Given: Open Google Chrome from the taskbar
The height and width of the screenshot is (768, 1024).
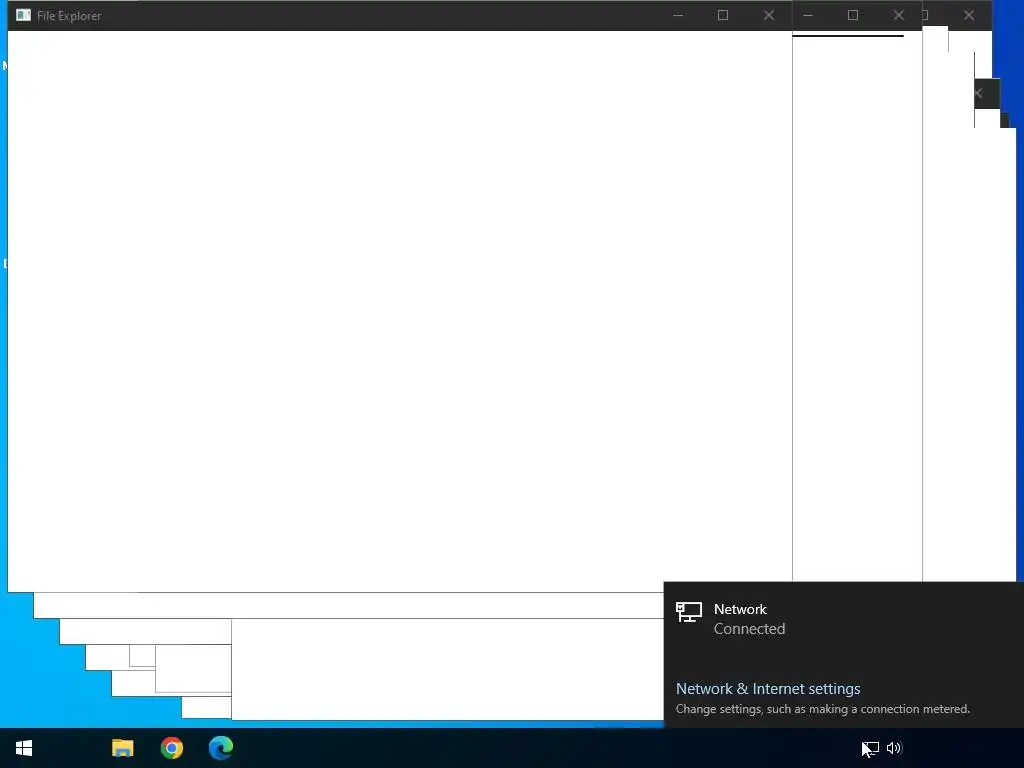Looking at the screenshot, I should [x=172, y=748].
